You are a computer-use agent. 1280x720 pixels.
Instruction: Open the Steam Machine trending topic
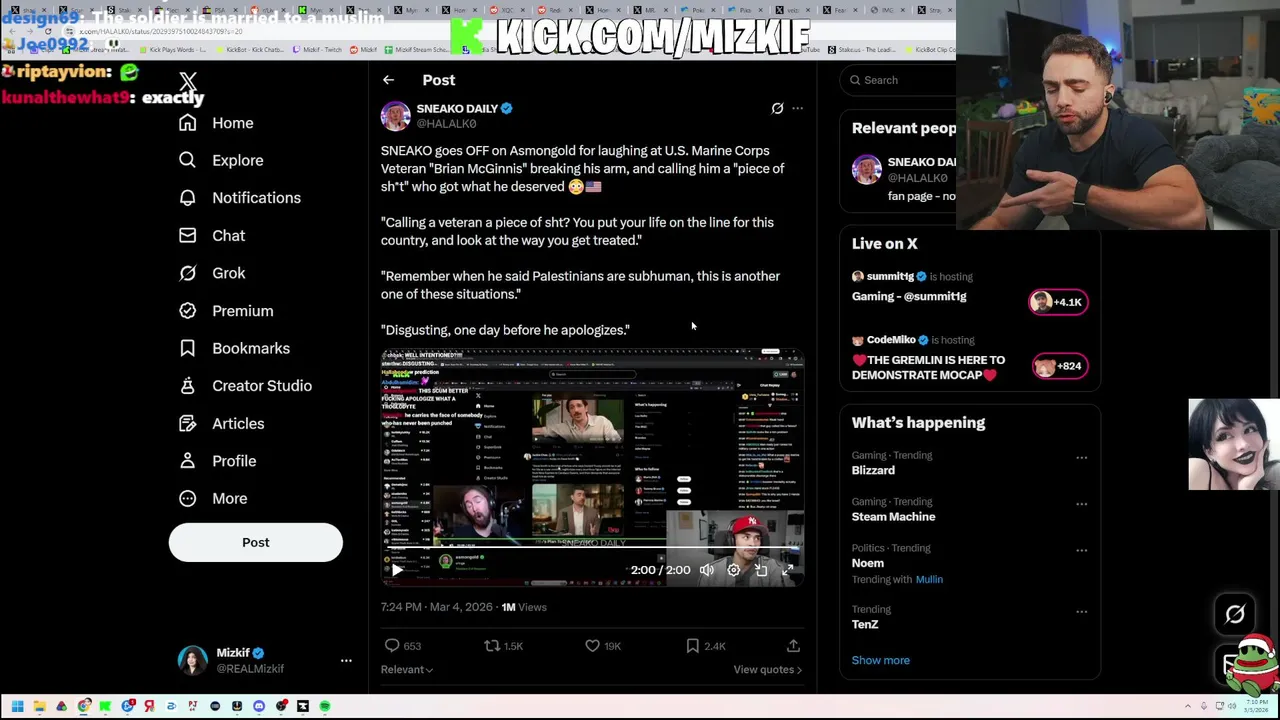(893, 517)
